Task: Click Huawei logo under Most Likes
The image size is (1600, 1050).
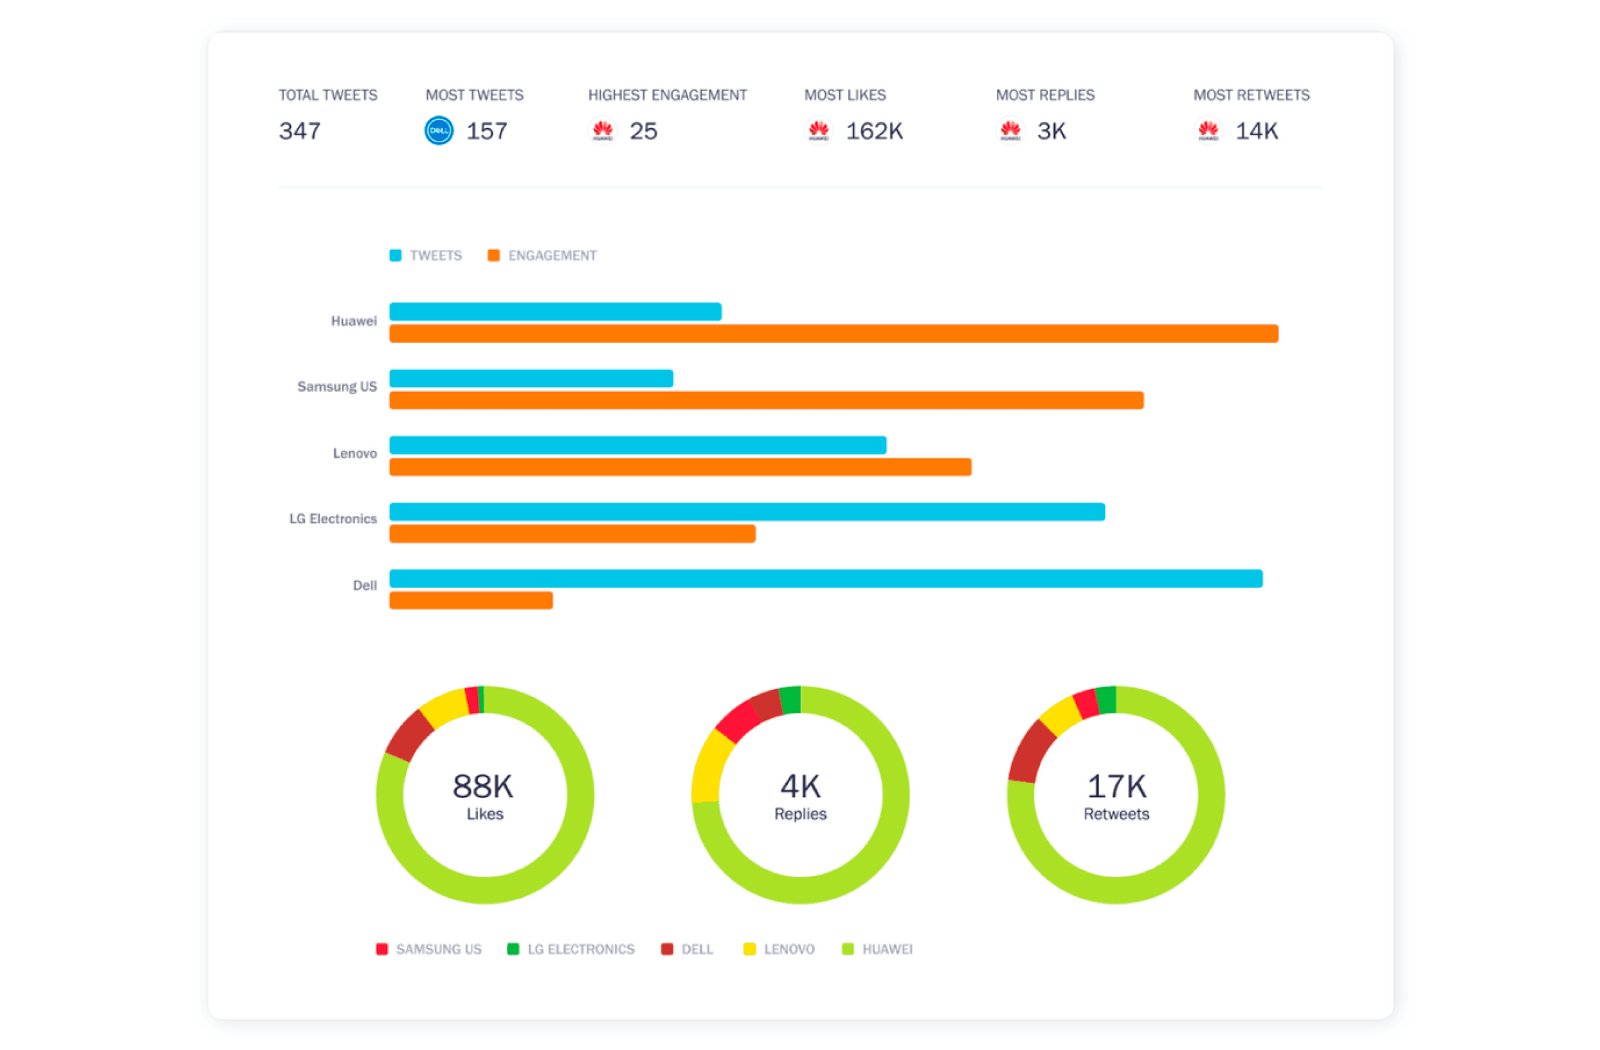Action: pyautogui.click(x=819, y=131)
